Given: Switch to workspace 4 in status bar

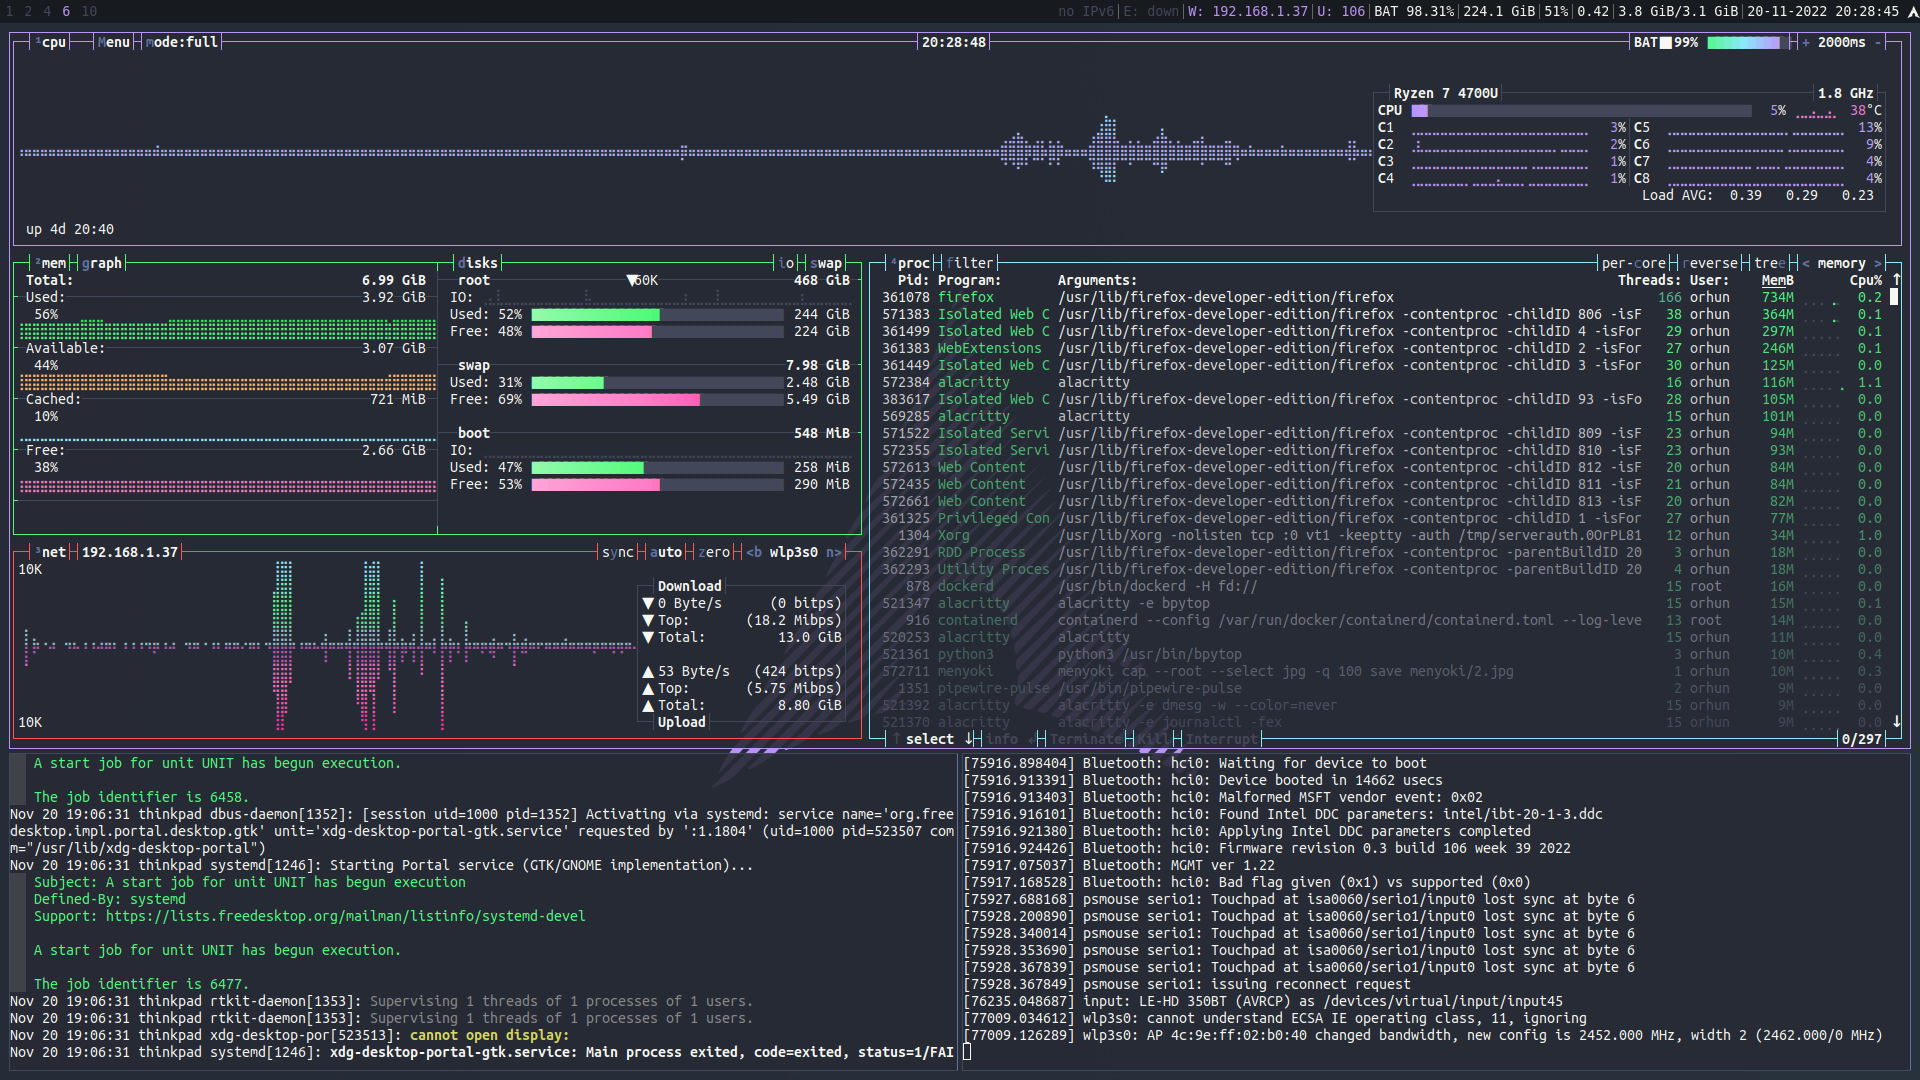Looking at the screenshot, I should pos(47,11).
